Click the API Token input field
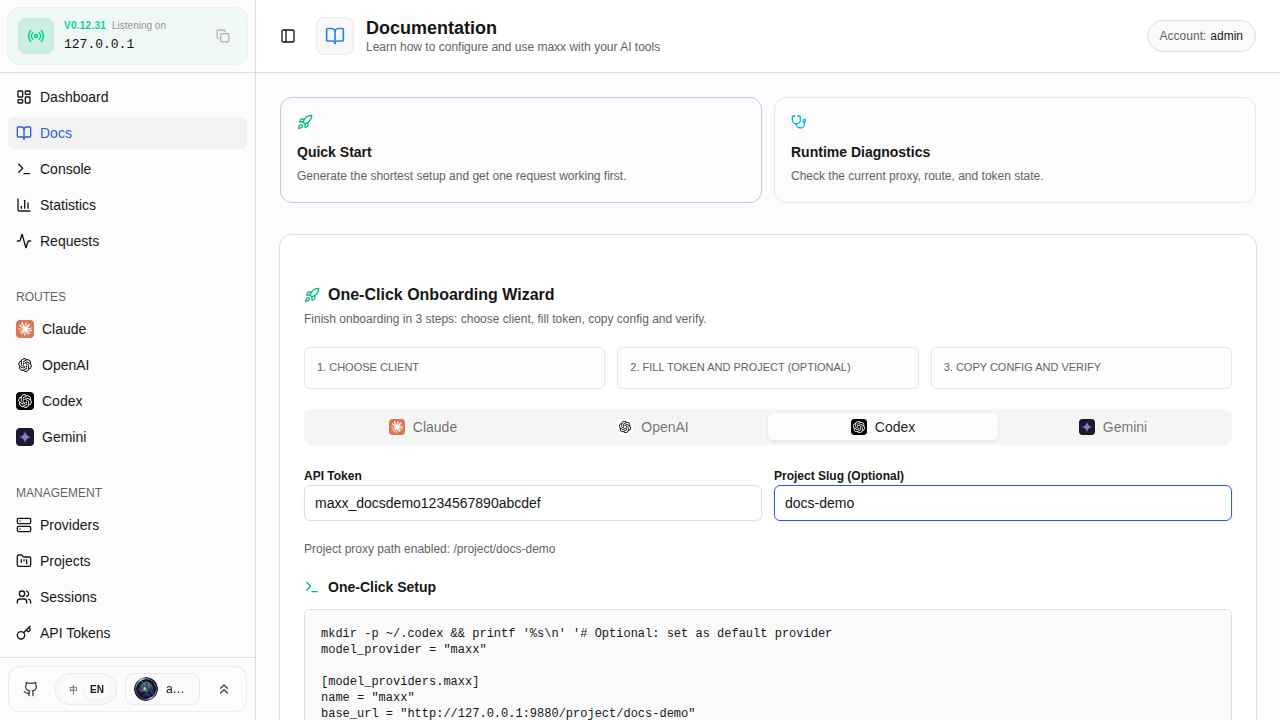Viewport: 1280px width, 720px height. pyautogui.click(x=532, y=503)
